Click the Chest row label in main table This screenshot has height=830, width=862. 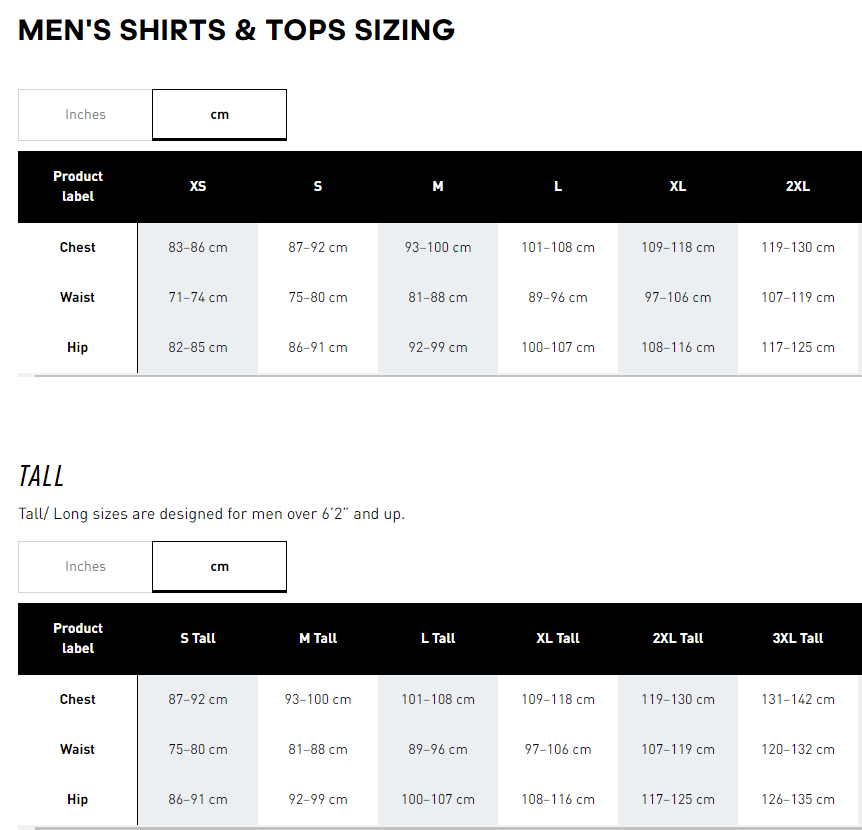(x=78, y=247)
